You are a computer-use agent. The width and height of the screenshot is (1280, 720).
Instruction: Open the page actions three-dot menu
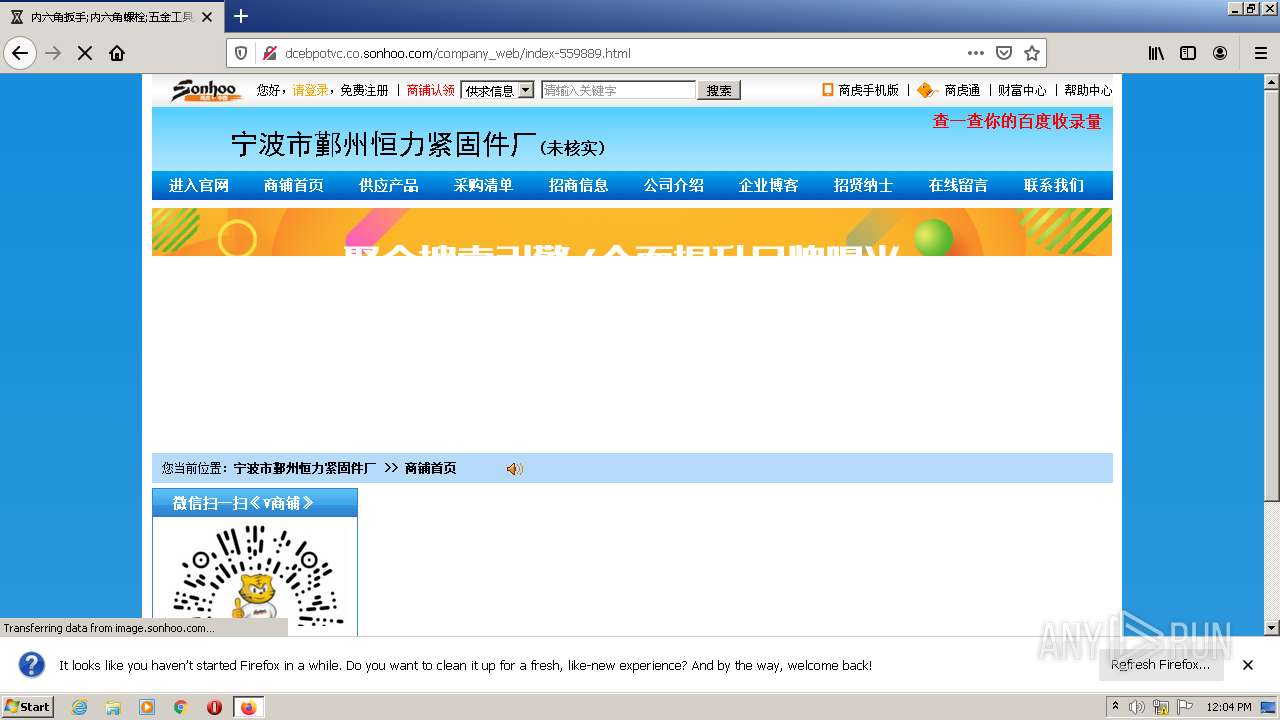[976, 53]
